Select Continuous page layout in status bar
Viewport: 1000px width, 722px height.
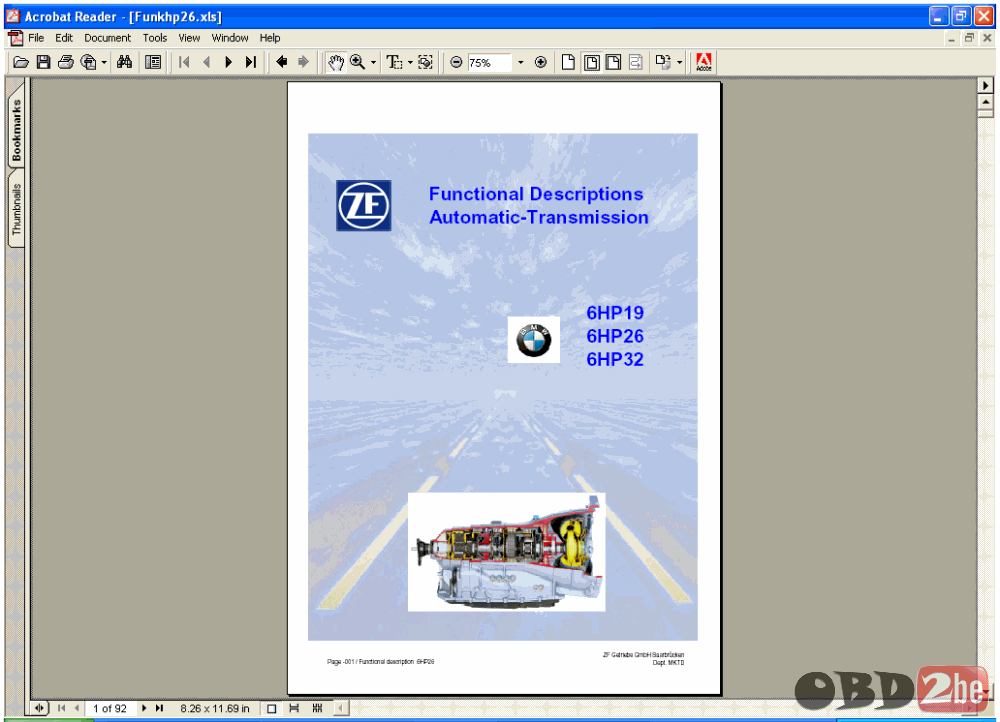pos(294,709)
